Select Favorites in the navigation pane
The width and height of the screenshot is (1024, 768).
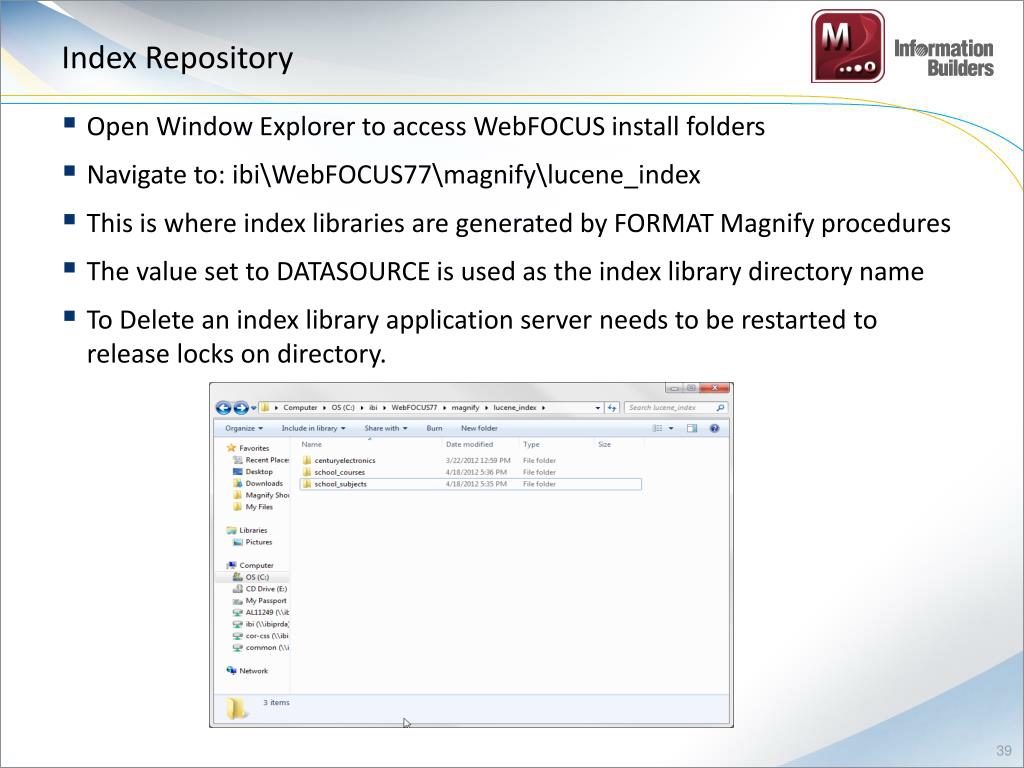tap(254, 448)
